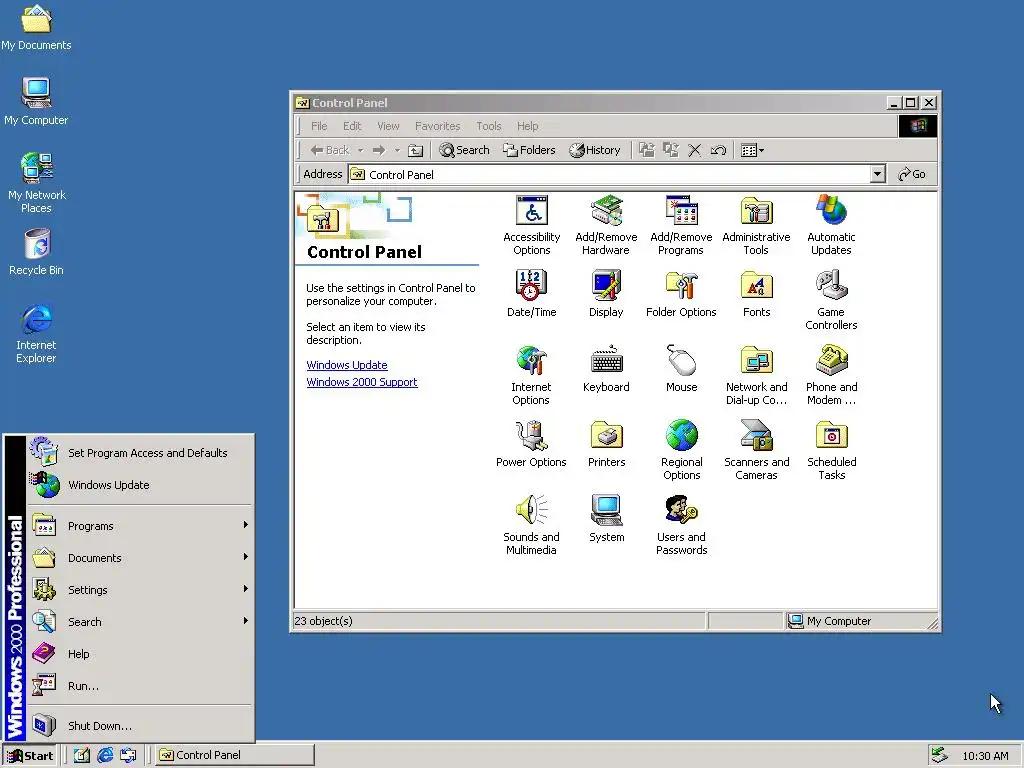
Task: Choose Shut Down from Start menu
Action: pyautogui.click(x=141, y=726)
